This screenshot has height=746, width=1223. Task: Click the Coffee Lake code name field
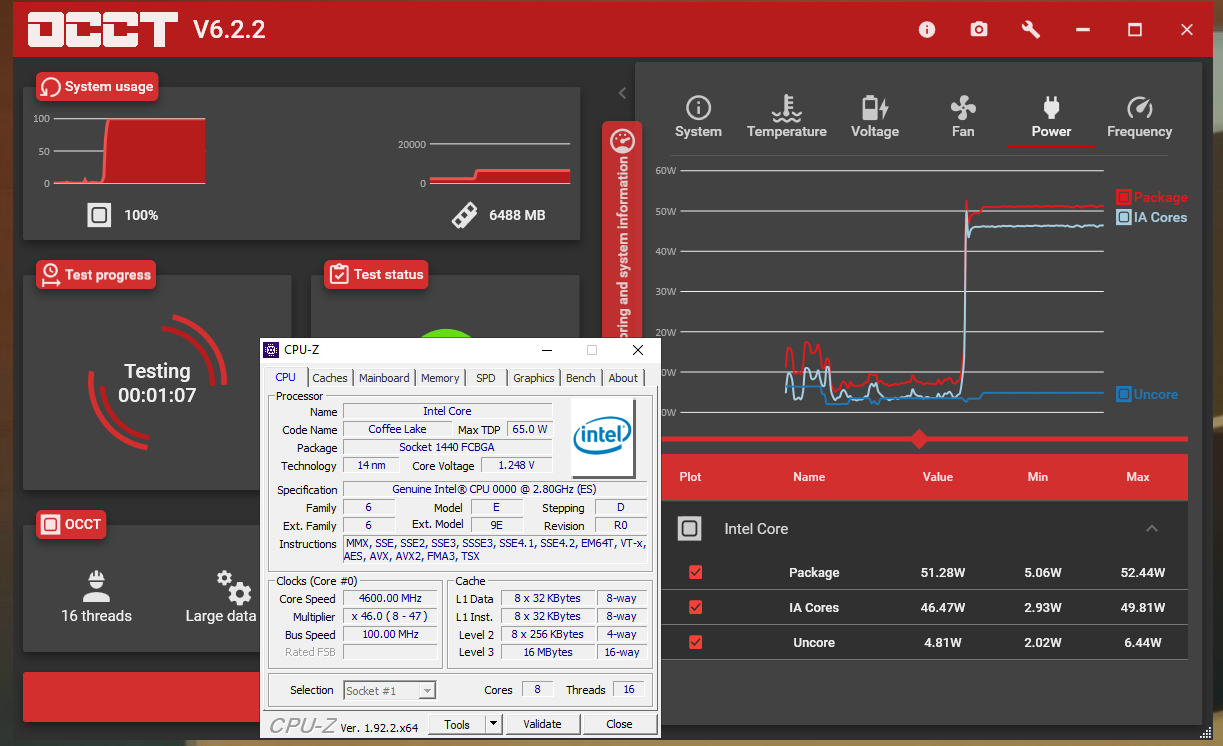(397, 429)
